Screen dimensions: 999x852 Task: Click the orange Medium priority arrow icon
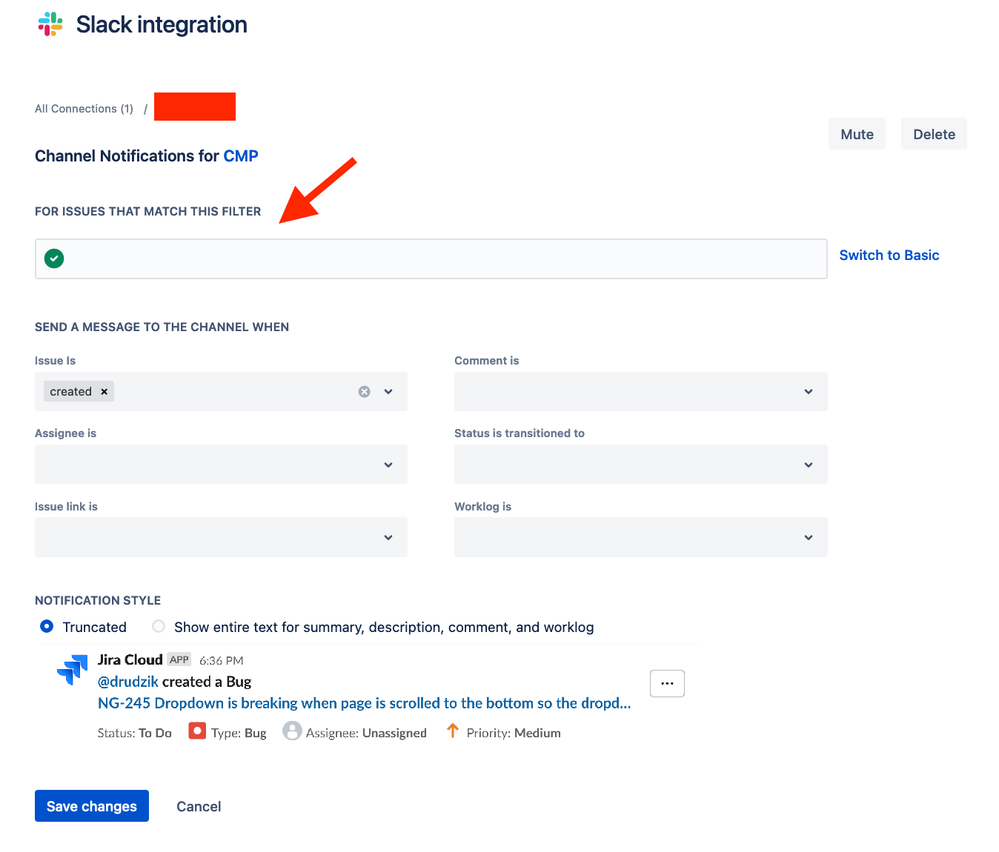tap(452, 730)
